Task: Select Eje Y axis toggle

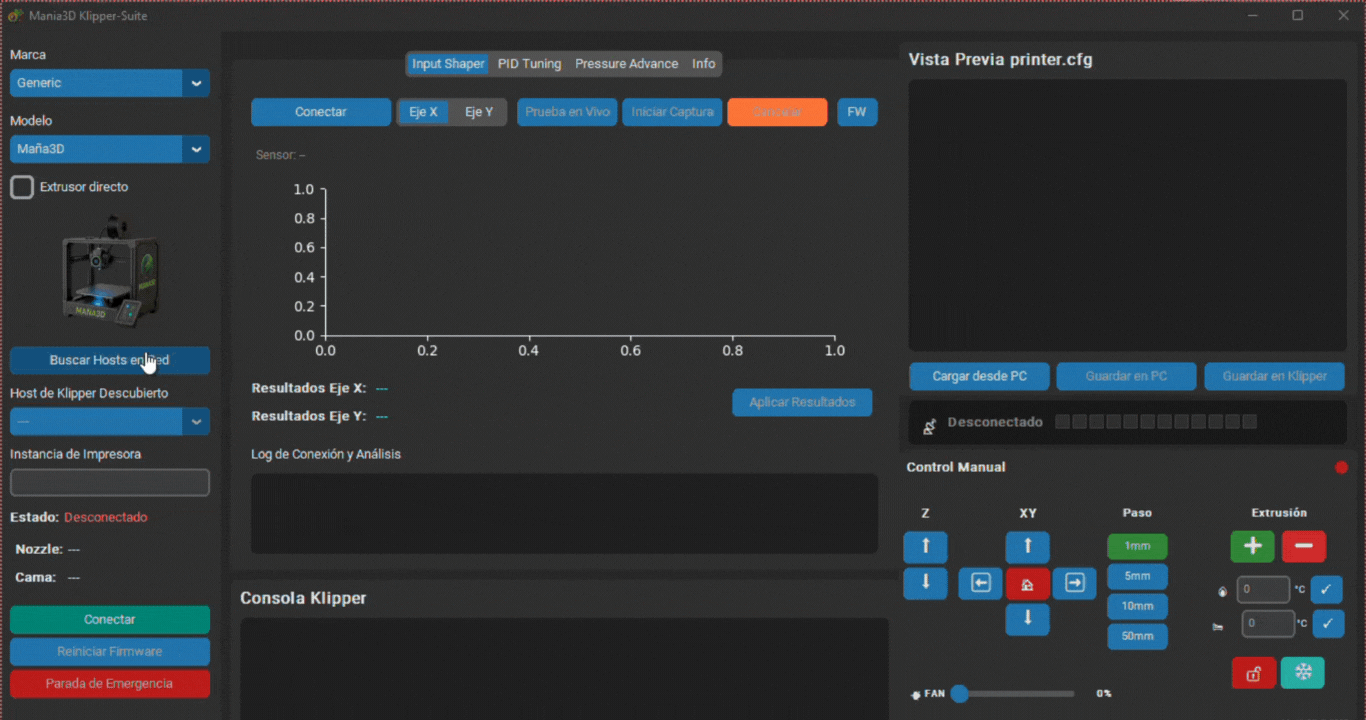Action: [x=479, y=112]
